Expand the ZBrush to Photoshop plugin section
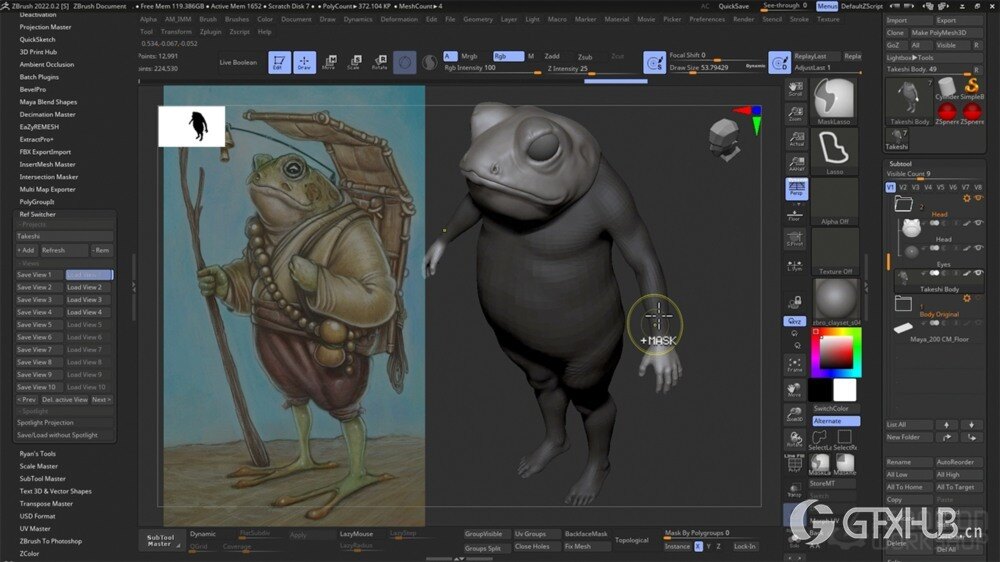 (51, 541)
